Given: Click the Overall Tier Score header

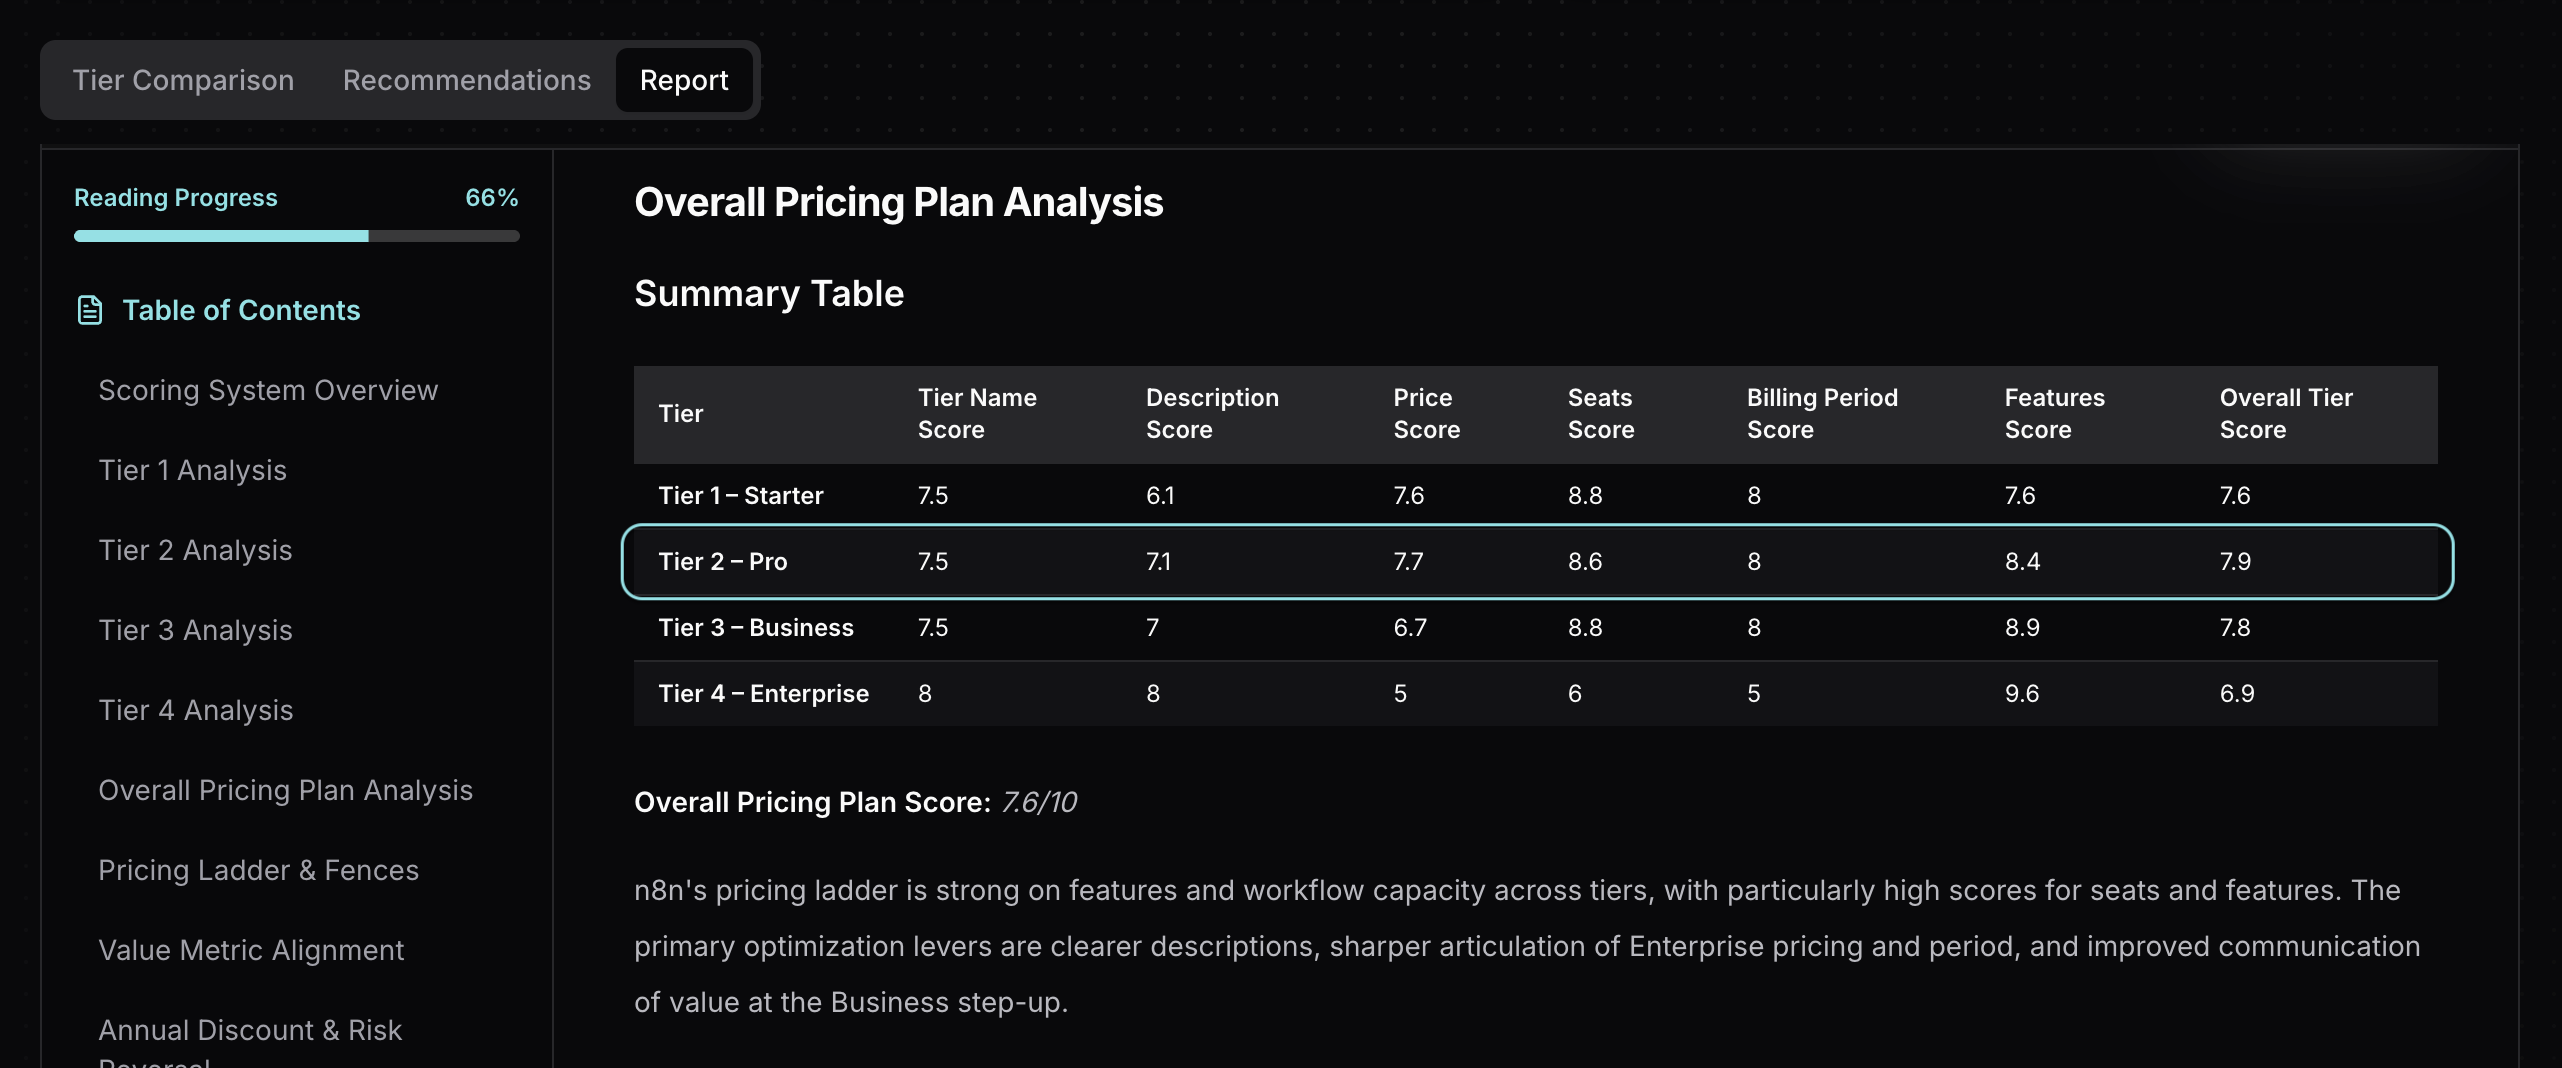Looking at the screenshot, I should (2286, 413).
